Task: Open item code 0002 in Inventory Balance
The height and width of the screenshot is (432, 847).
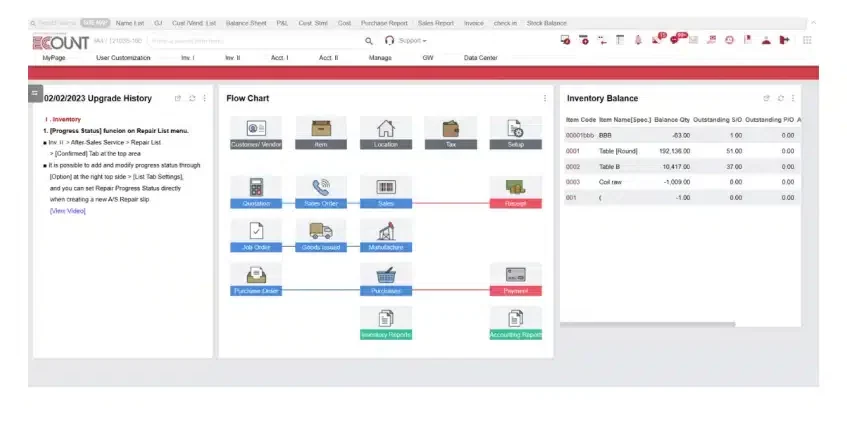Action: click(573, 167)
